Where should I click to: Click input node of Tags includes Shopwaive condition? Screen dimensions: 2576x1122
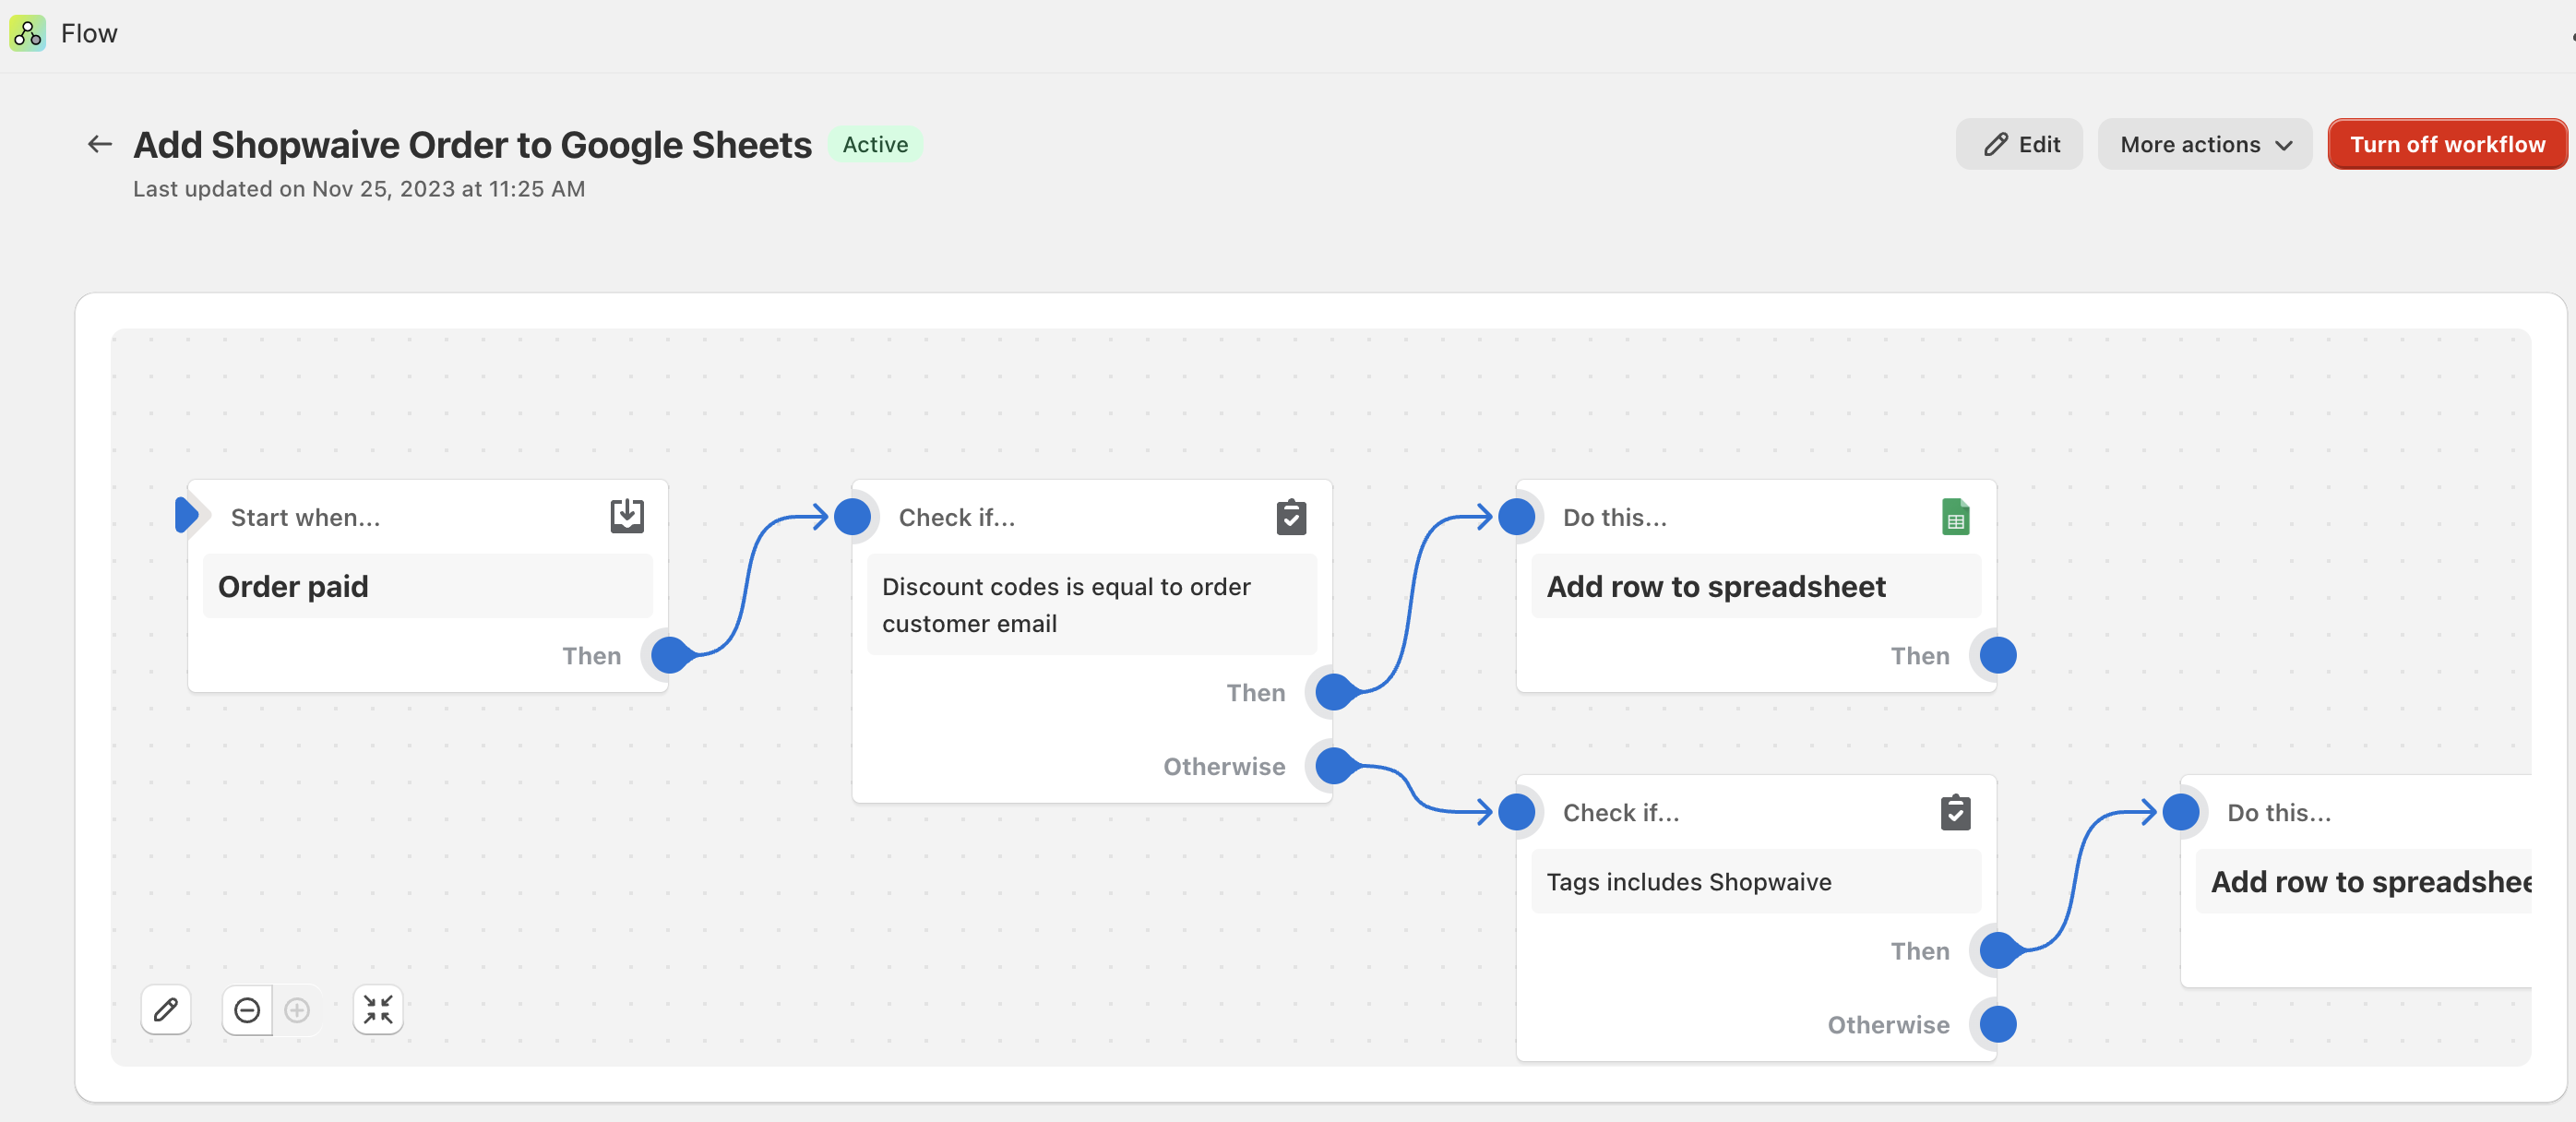1516,811
